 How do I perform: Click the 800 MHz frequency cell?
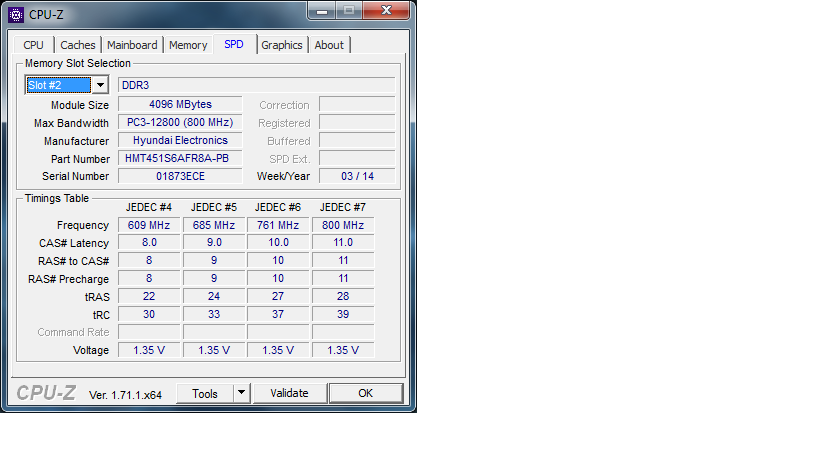pyautogui.click(x=343, y=225)
